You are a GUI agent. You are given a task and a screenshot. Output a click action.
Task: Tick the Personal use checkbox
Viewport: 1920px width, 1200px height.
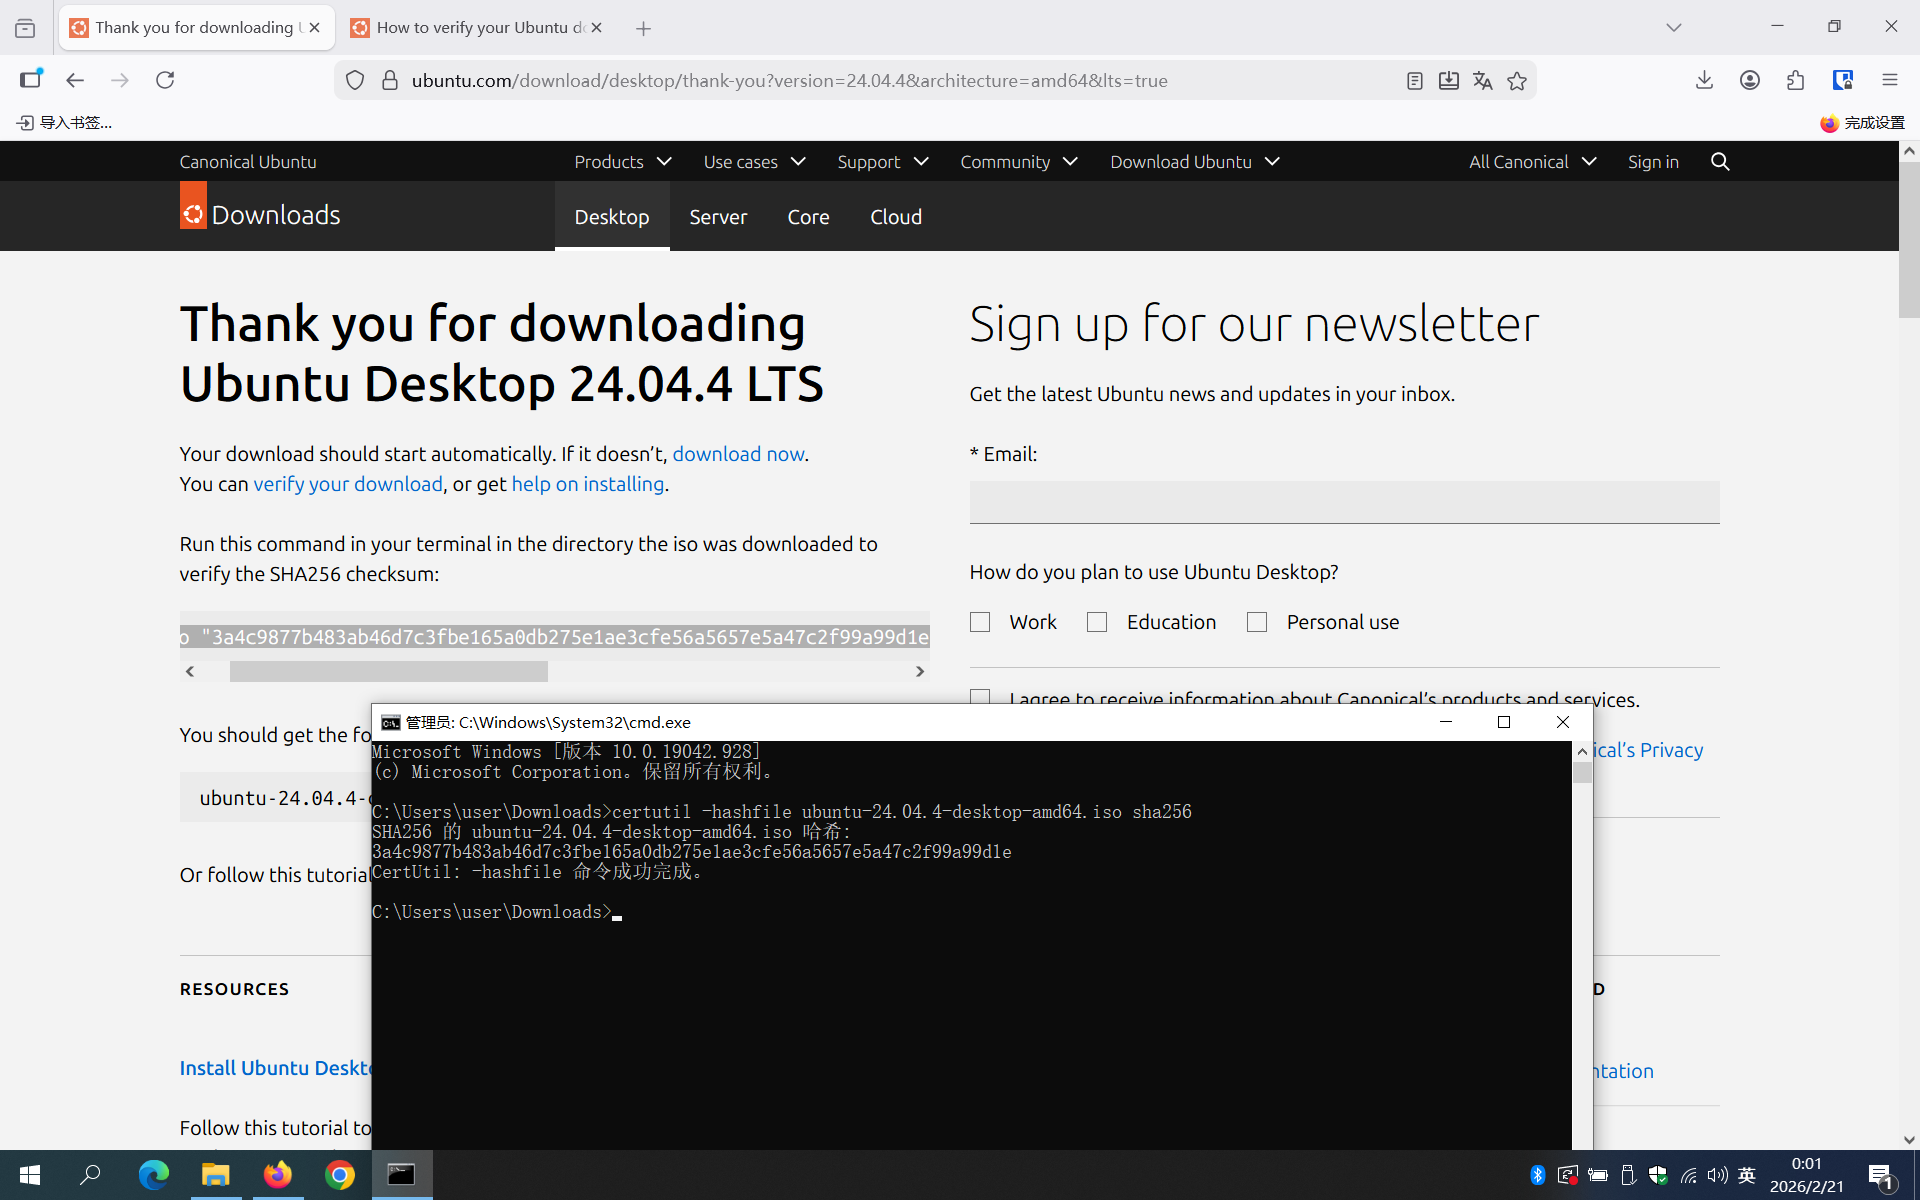[1257, 622]
